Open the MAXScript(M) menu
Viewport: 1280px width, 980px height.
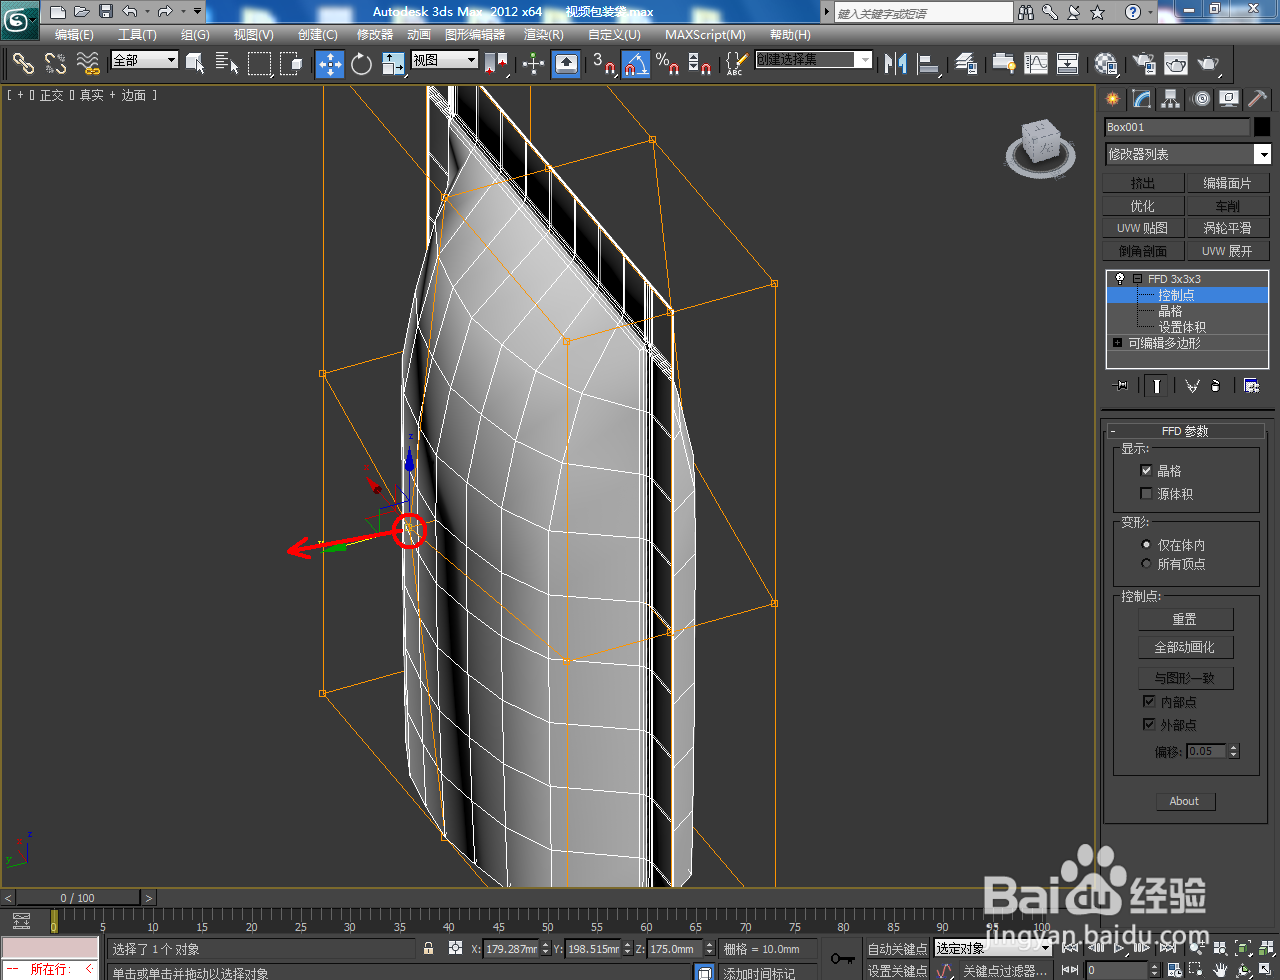(x=706, y=35)
